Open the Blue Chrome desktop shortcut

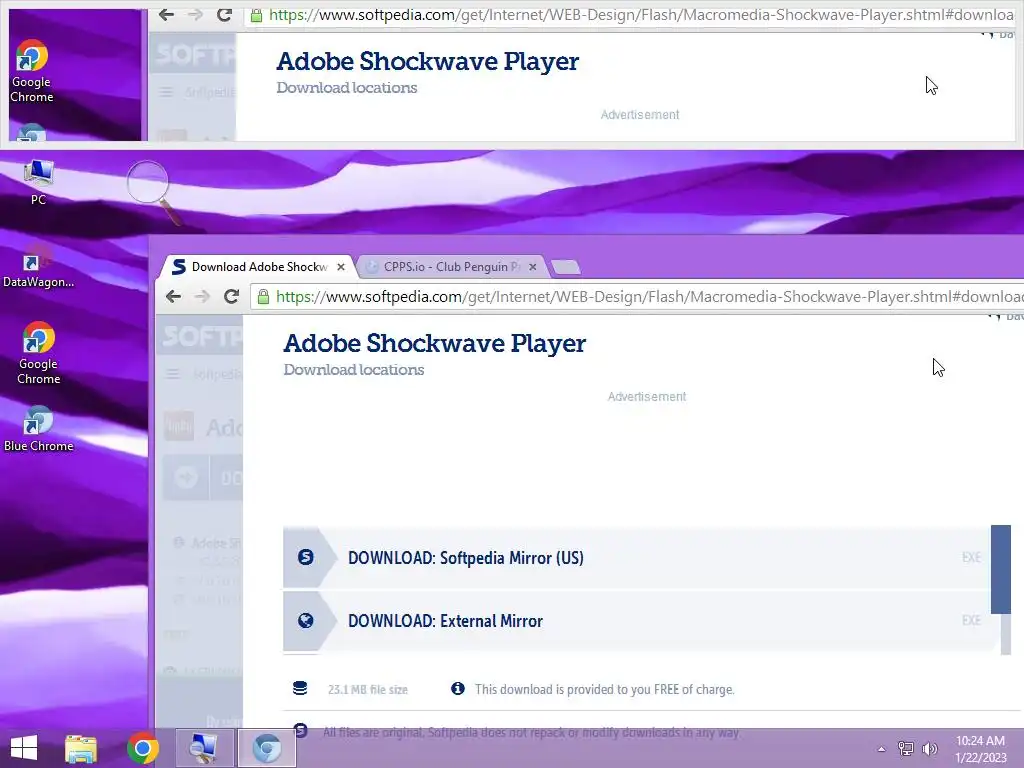click(39, 429)
